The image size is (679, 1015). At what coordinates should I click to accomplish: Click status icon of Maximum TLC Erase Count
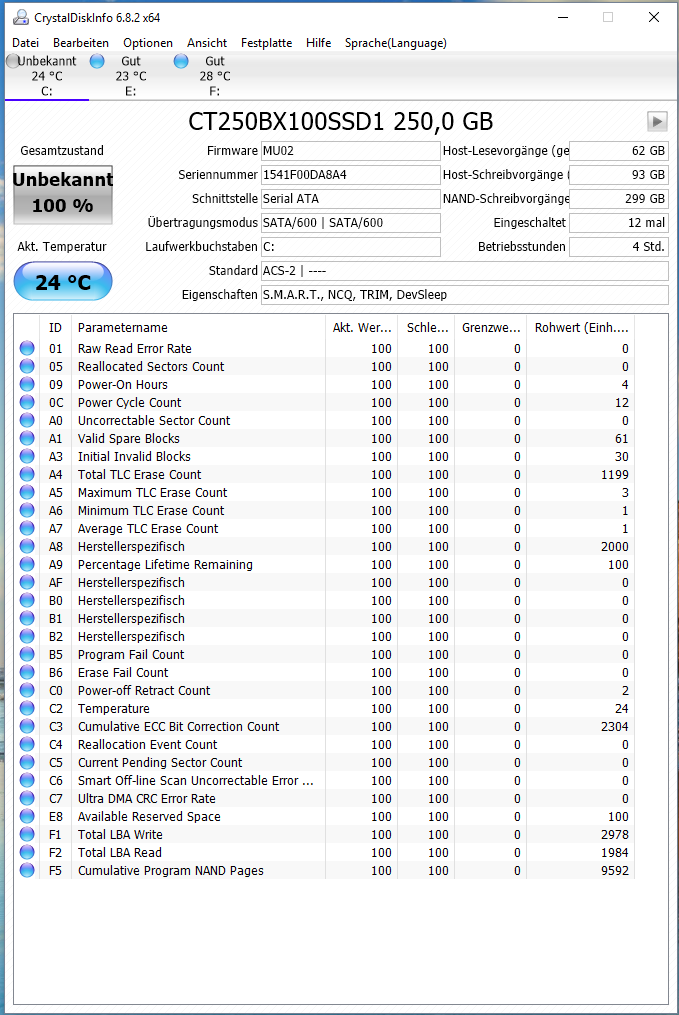pos(27,493)
